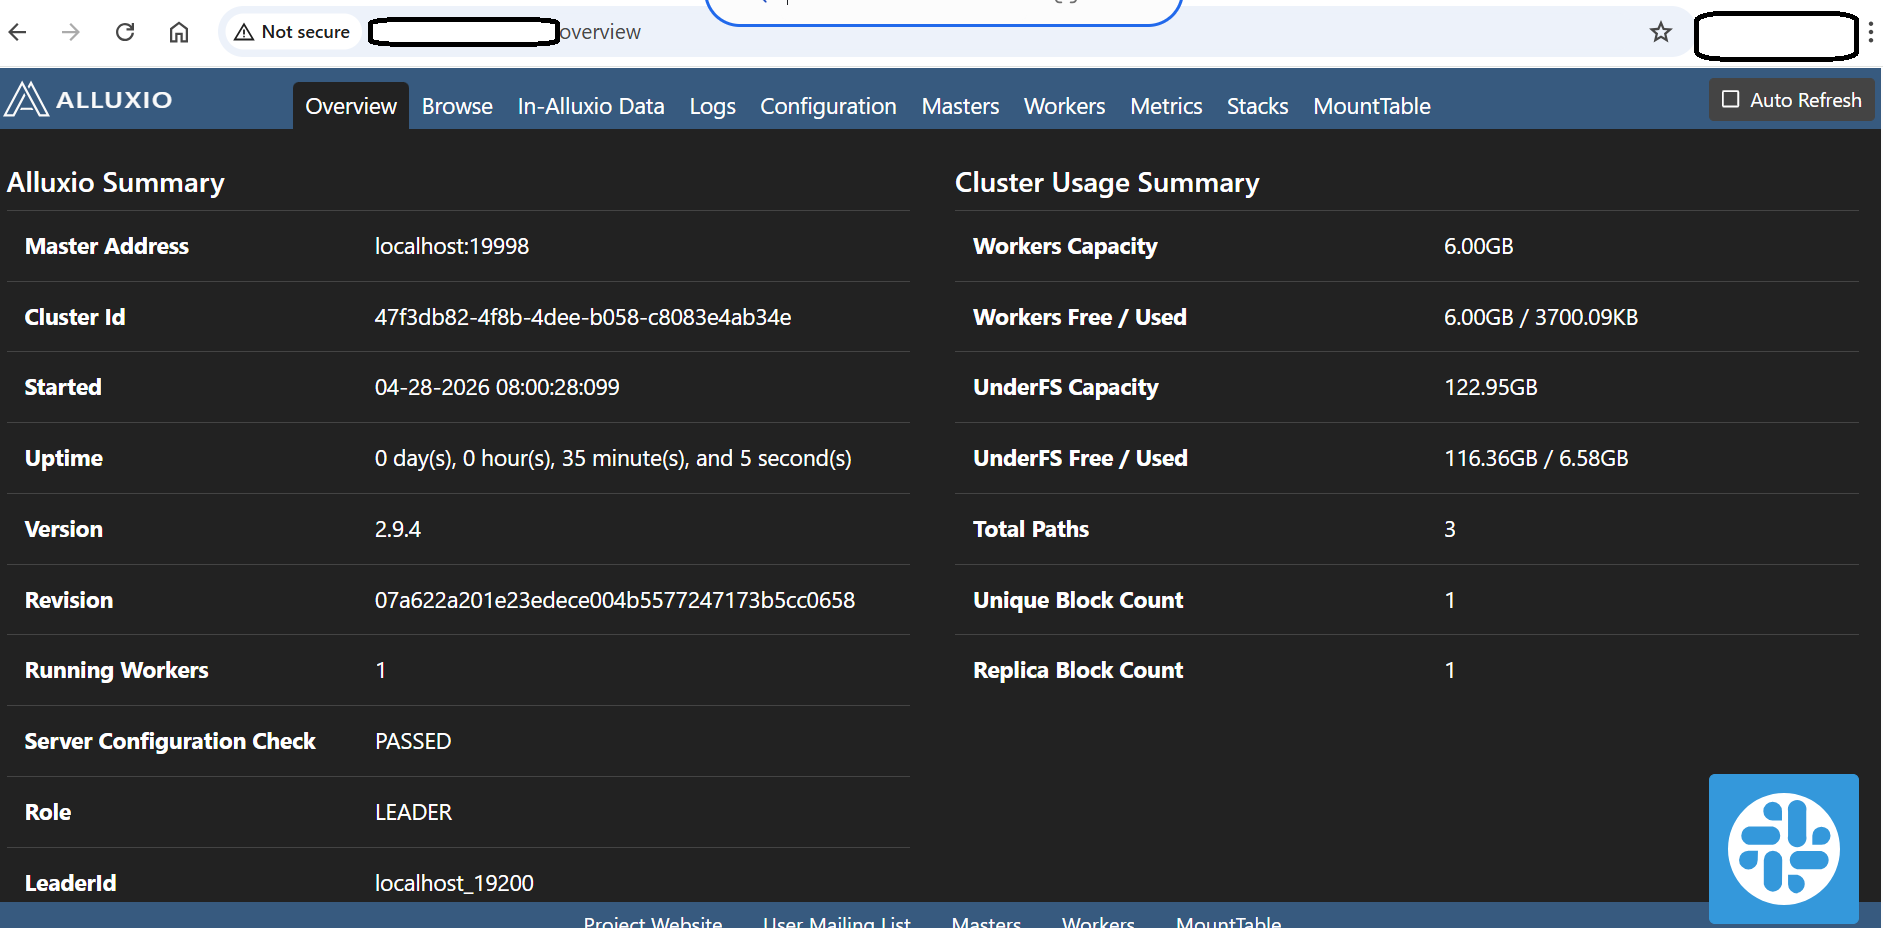Select the Cluster Id value text
The height and width of the screenshot is (928, 1883).
click(583, 317)
